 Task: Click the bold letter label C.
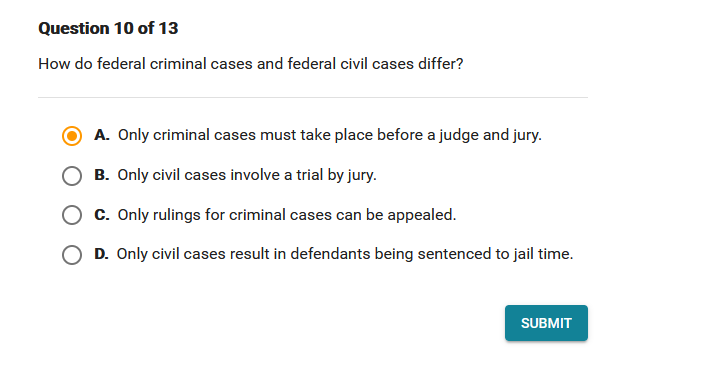click(x=102, y=215)
